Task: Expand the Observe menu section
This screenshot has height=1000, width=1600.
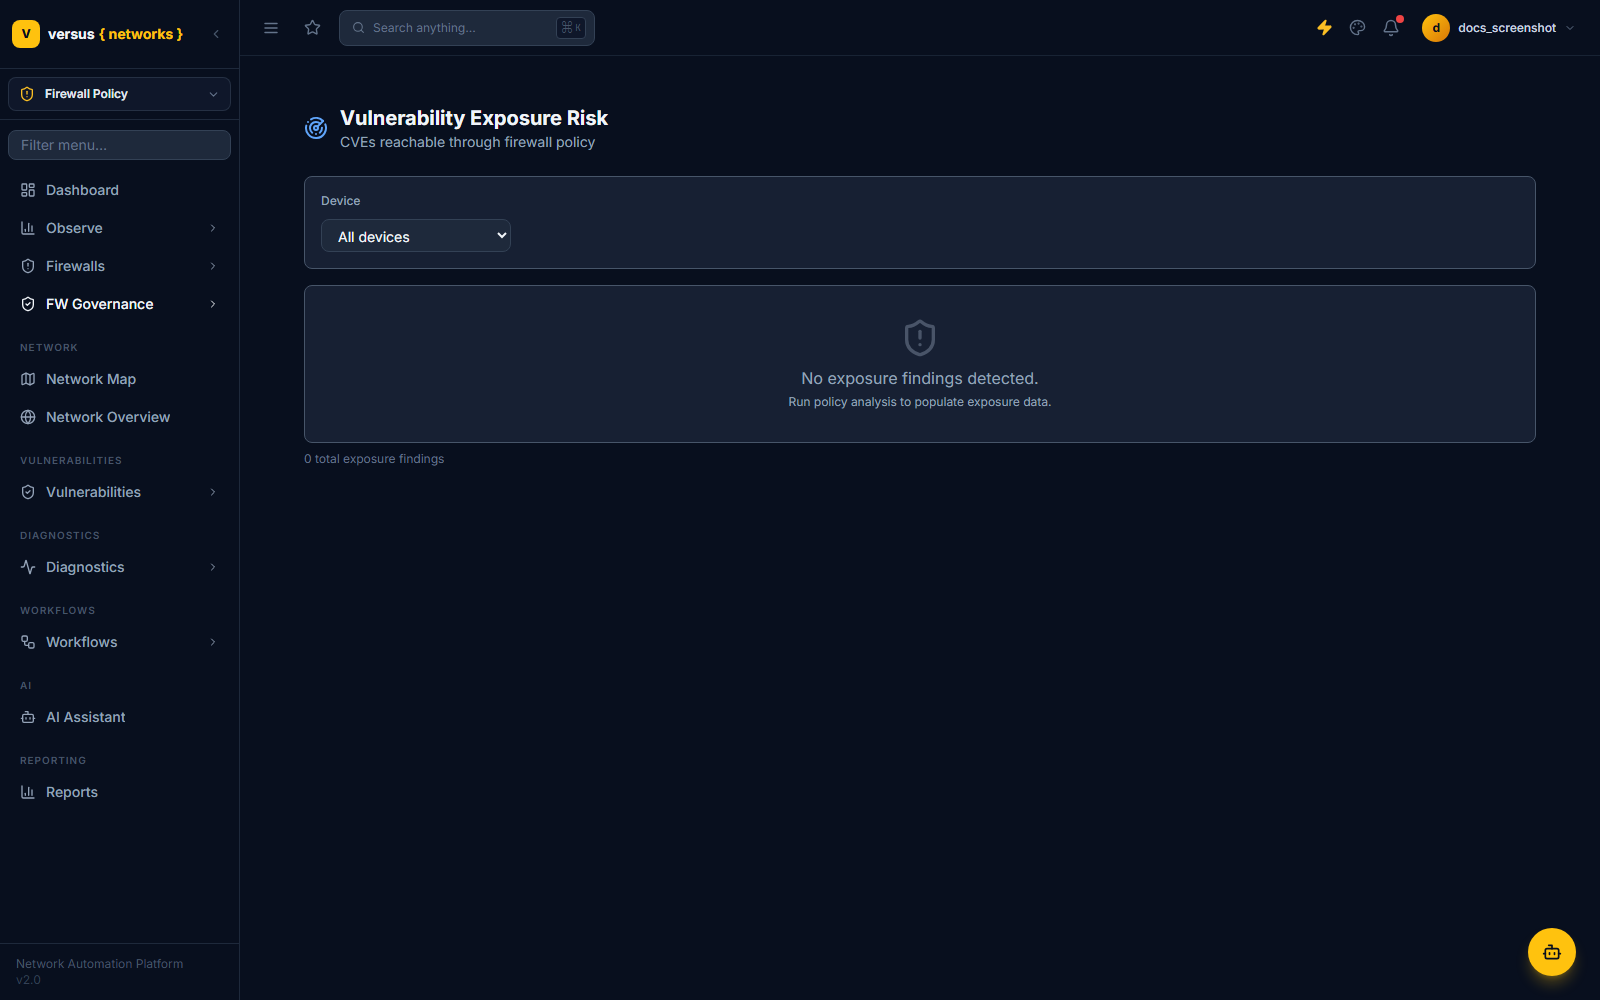Action: point(120,228)
